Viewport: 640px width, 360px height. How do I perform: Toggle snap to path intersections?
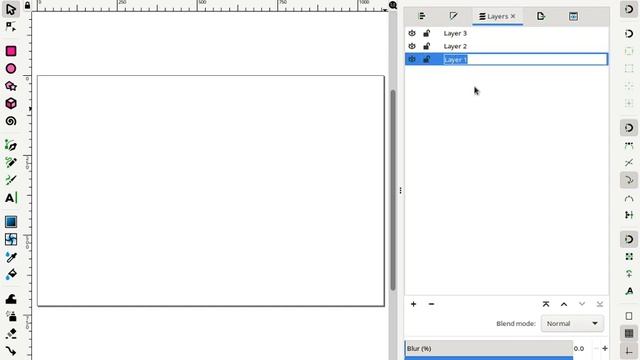pyautogui.click(x=629, y=163)
